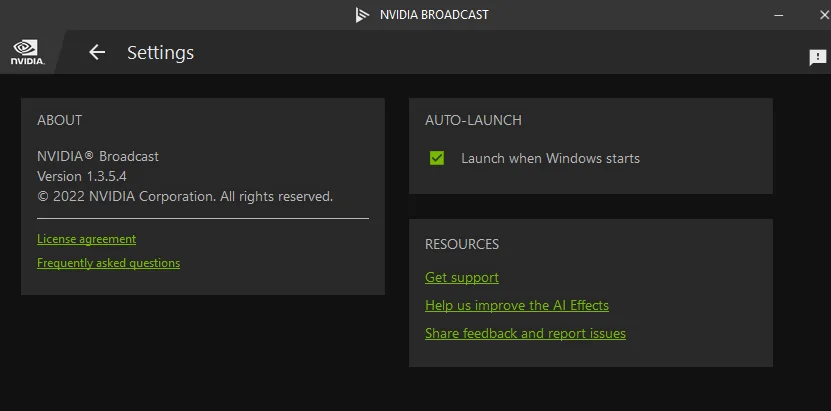
Task: Click the NVIDIA logo icon
Action: coord(28,52)
